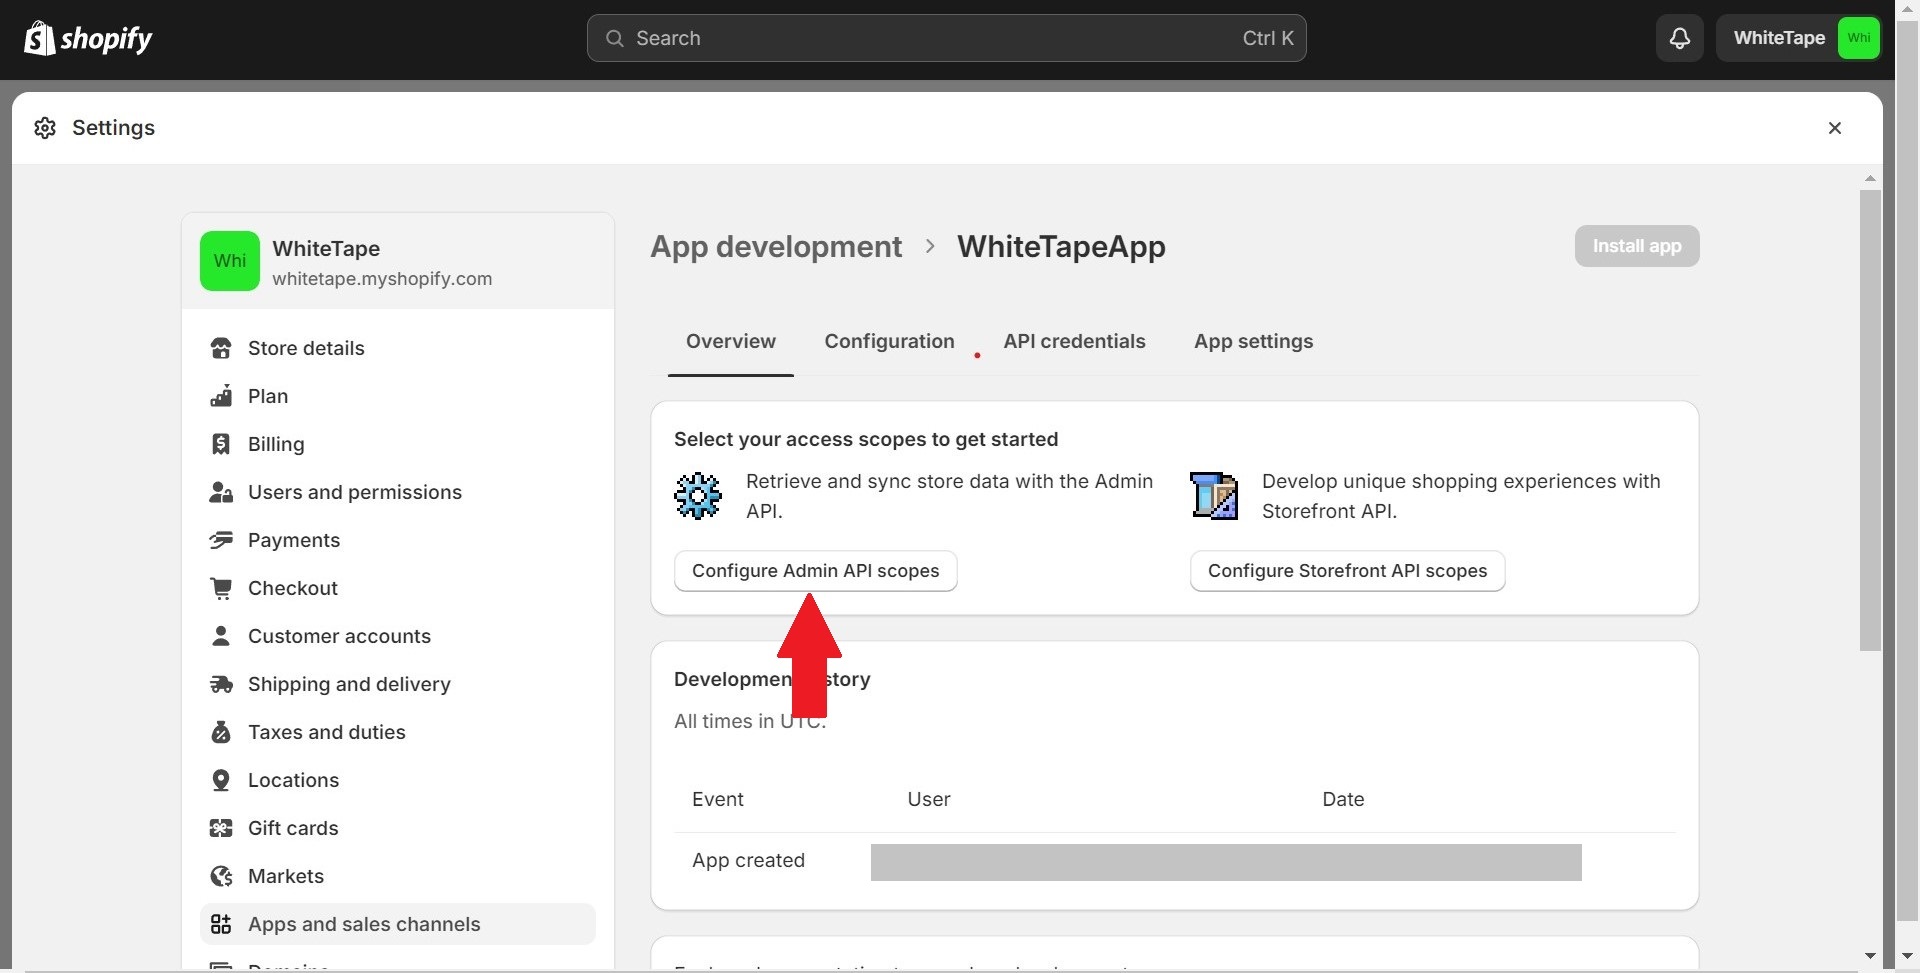Select Markets in the sidebar

[x=398, y=876]
